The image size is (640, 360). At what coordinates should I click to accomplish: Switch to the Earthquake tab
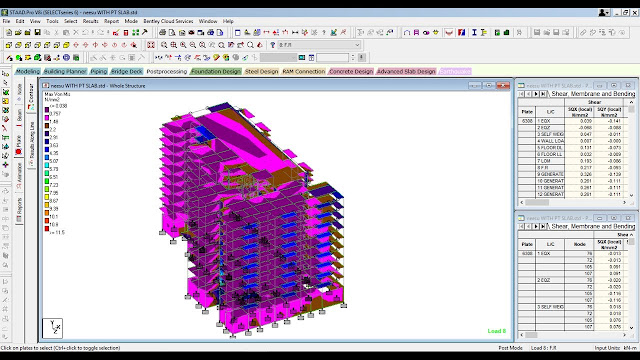[x=455, y=71]
